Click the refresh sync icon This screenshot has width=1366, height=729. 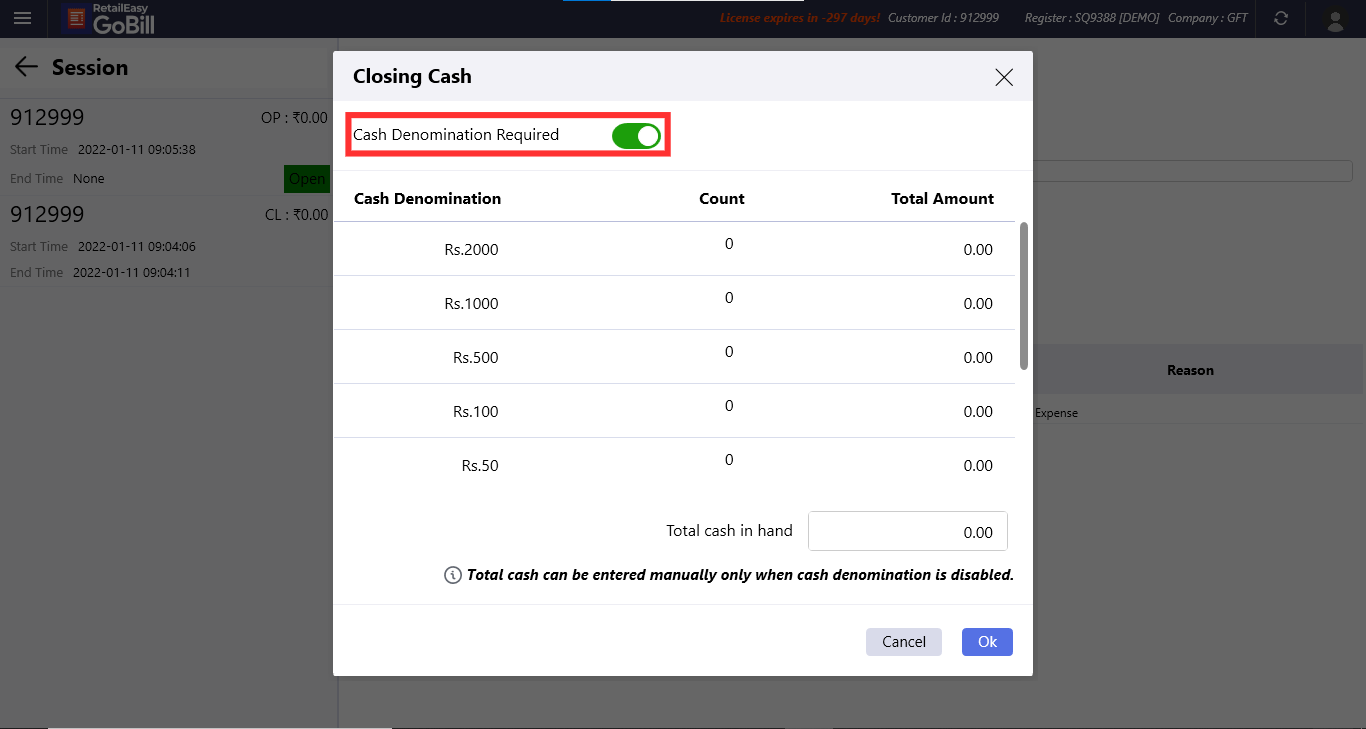point(1281,18)
